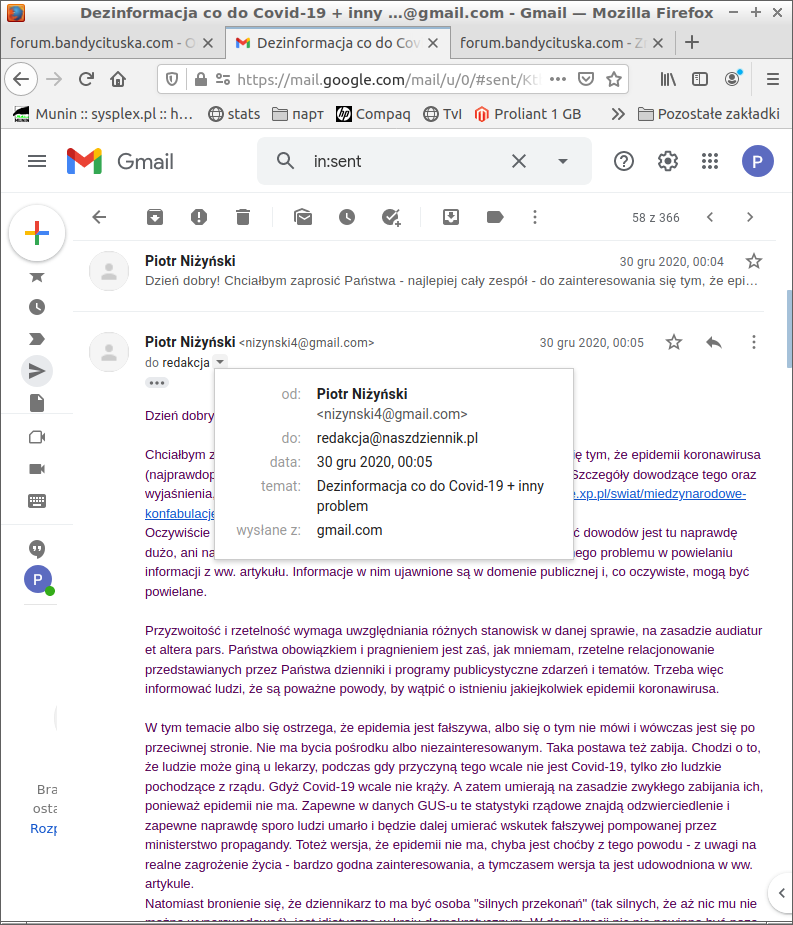Open a new browser tab

(692, 42)
